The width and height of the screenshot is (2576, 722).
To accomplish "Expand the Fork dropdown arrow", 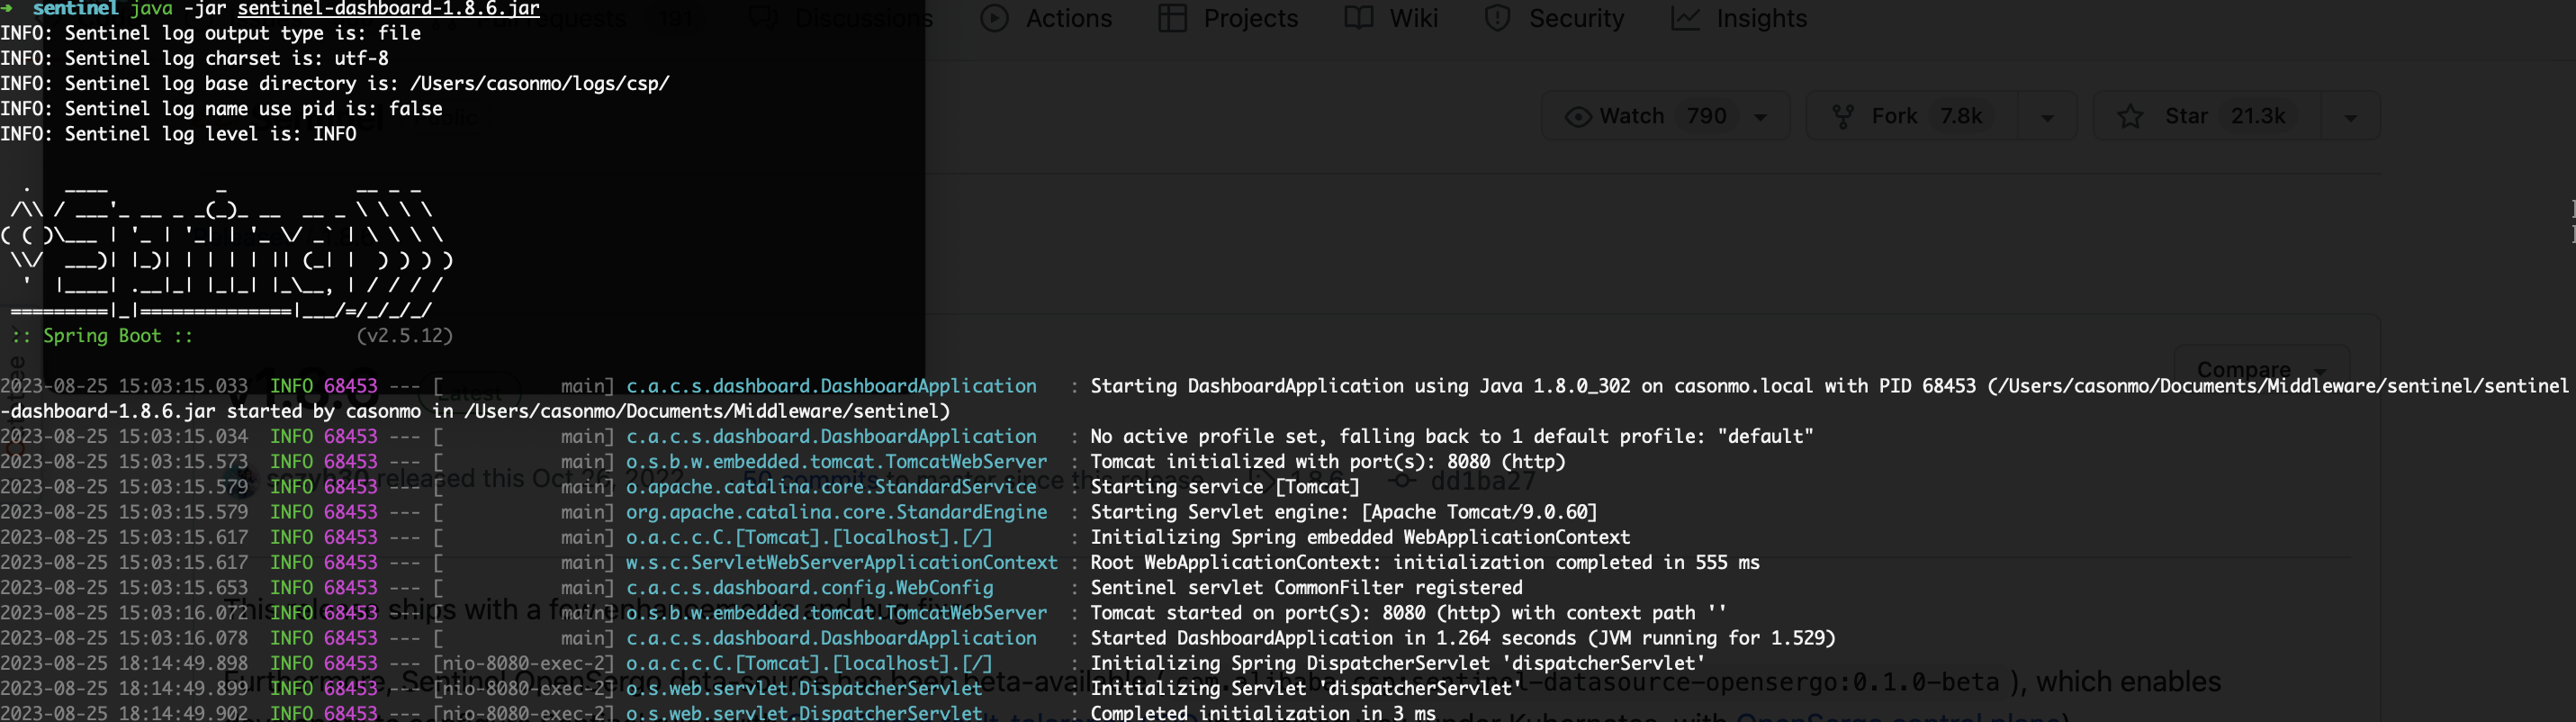I will point(2047,117).
